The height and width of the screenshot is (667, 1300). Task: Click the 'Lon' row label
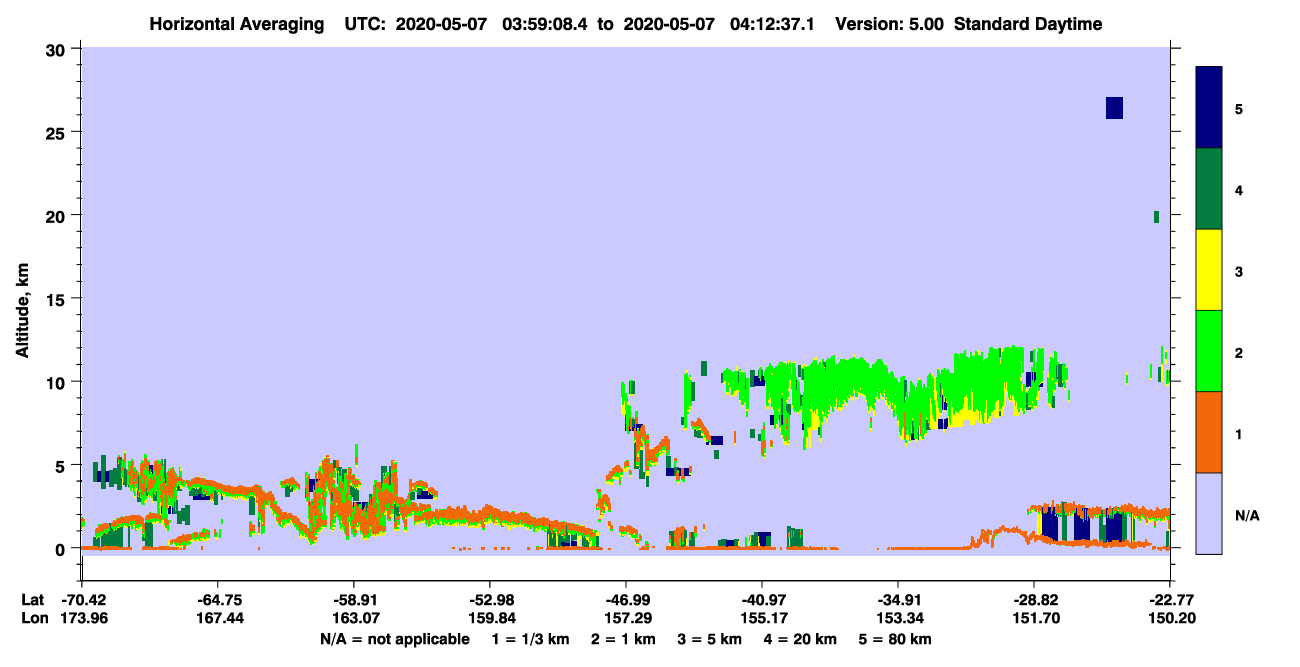33,617
